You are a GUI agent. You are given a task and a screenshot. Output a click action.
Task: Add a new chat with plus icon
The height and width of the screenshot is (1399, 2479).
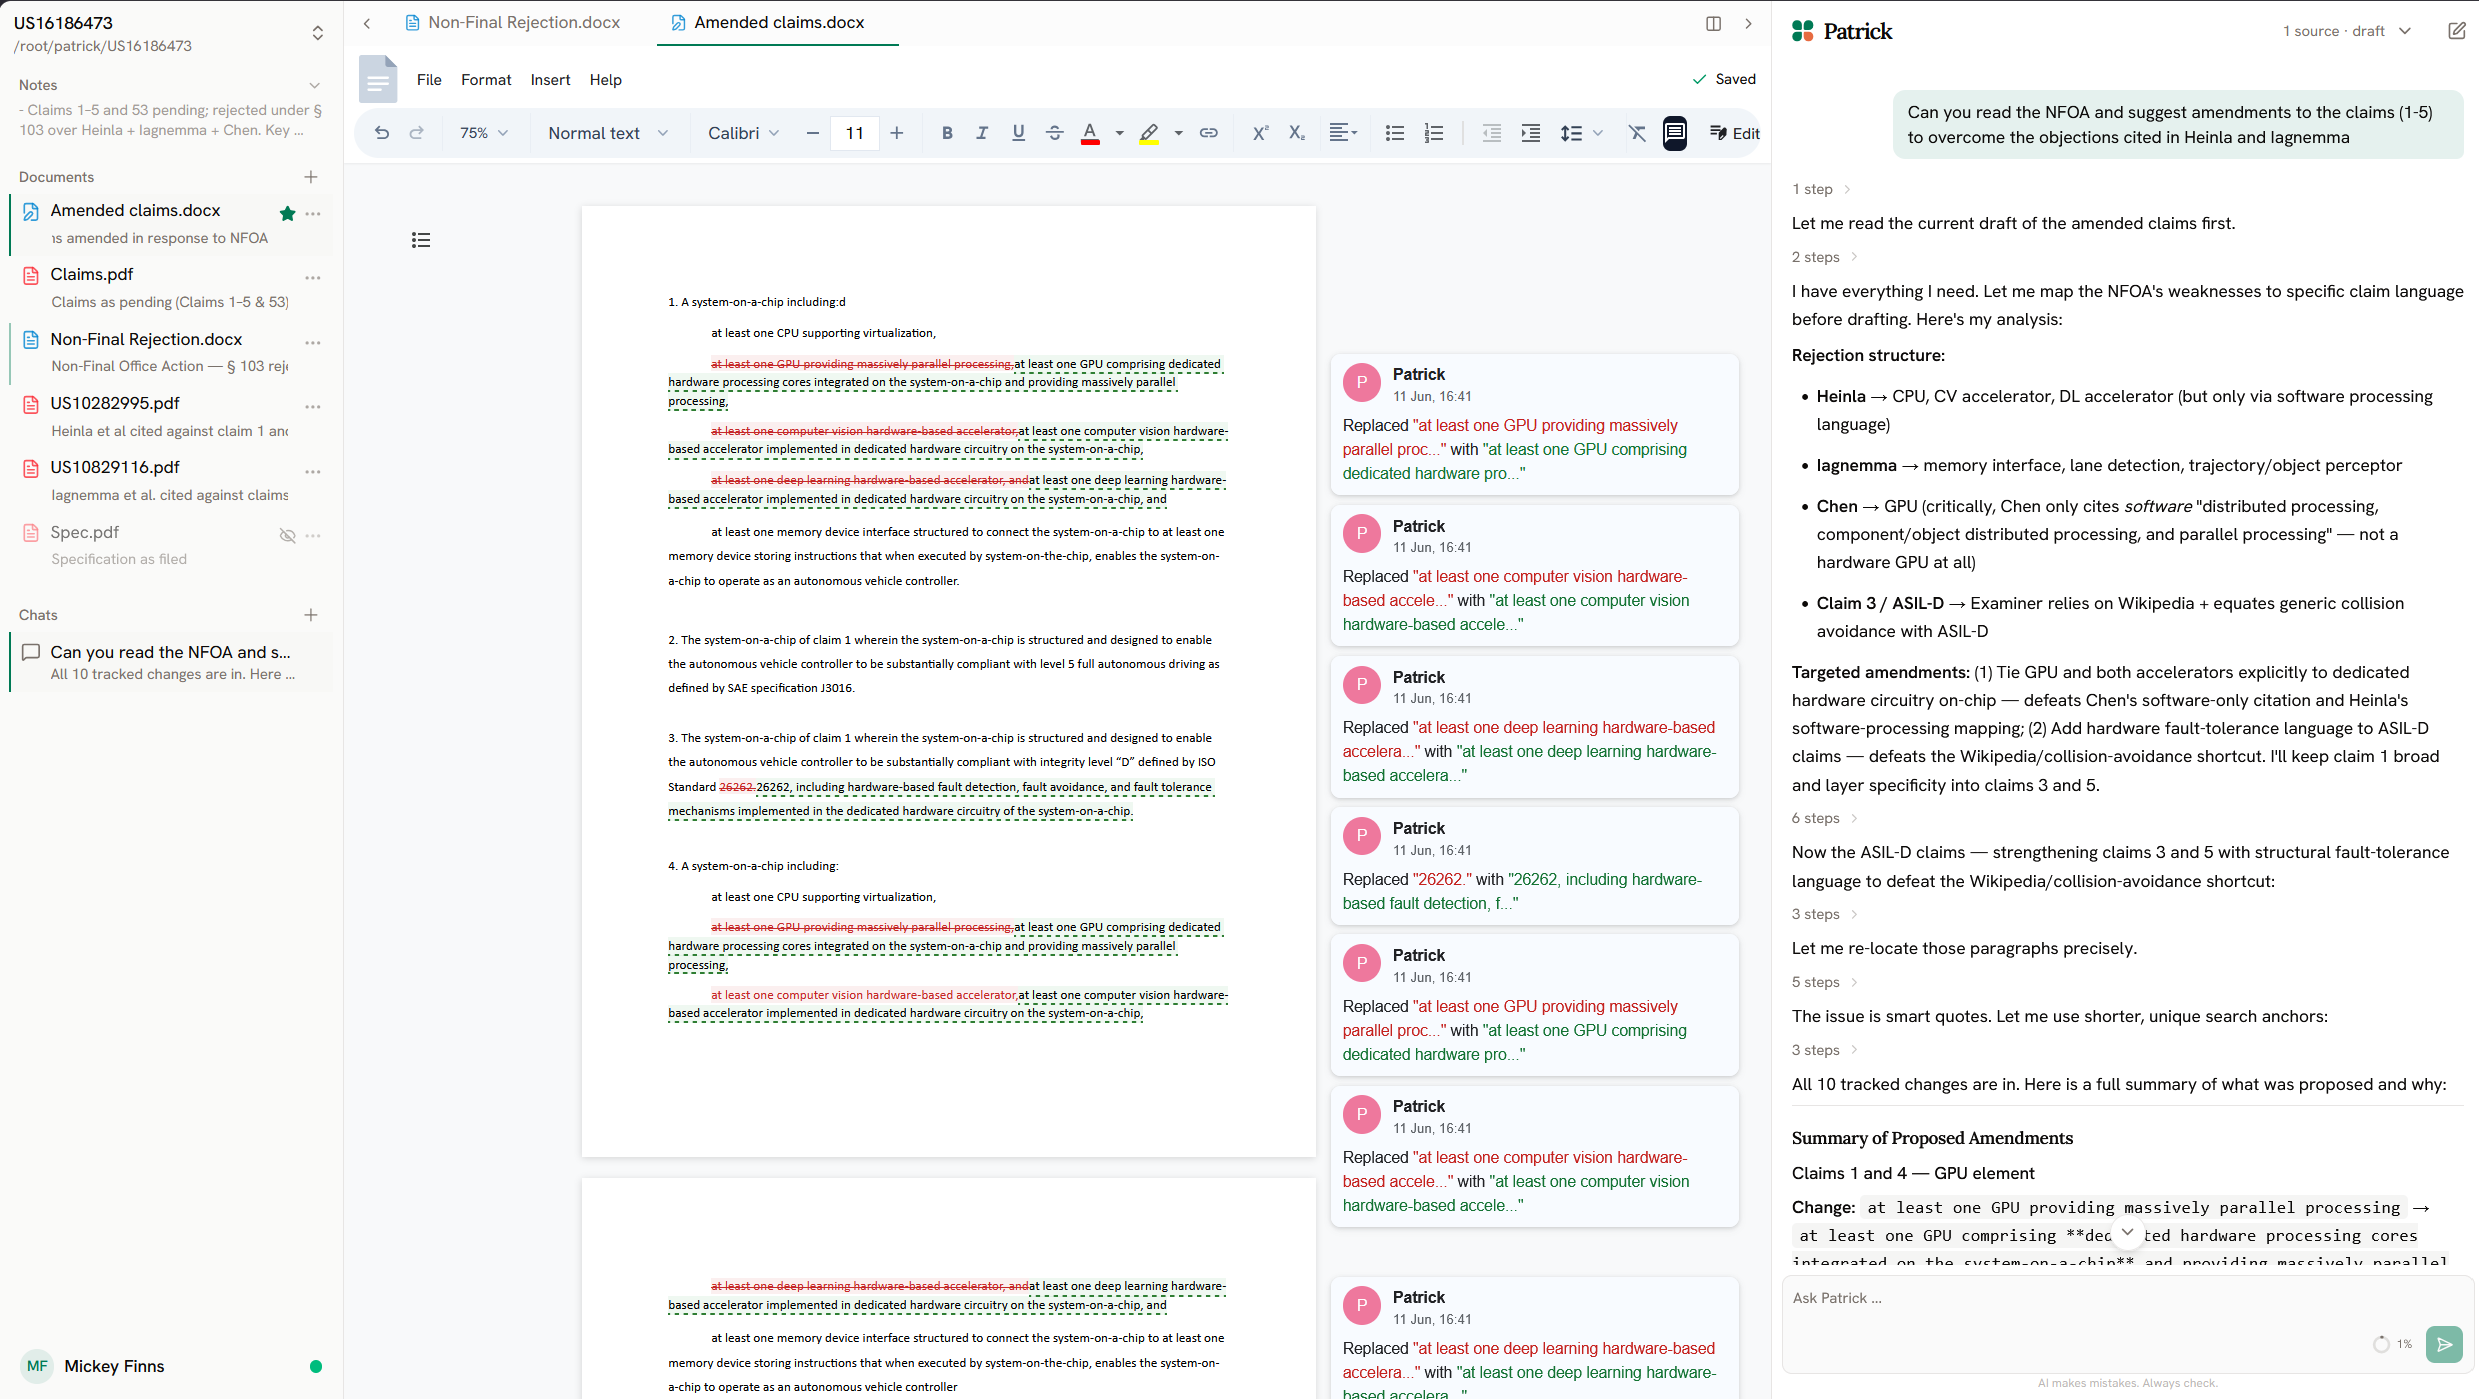pyautogui.click(x=311, y=615)
